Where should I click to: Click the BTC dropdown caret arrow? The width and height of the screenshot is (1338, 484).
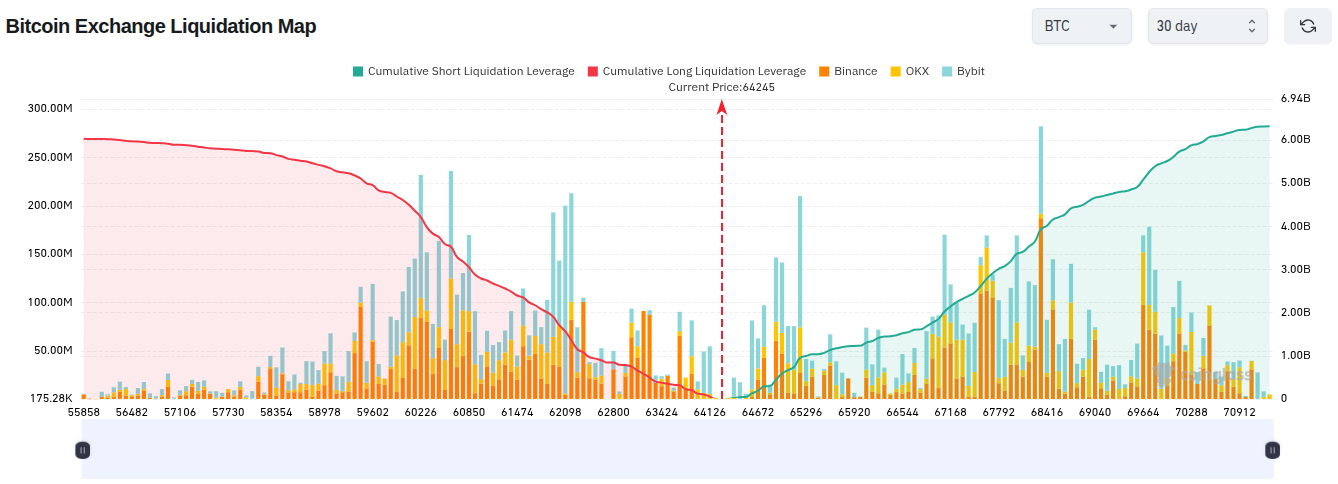tap(1113, 27)
